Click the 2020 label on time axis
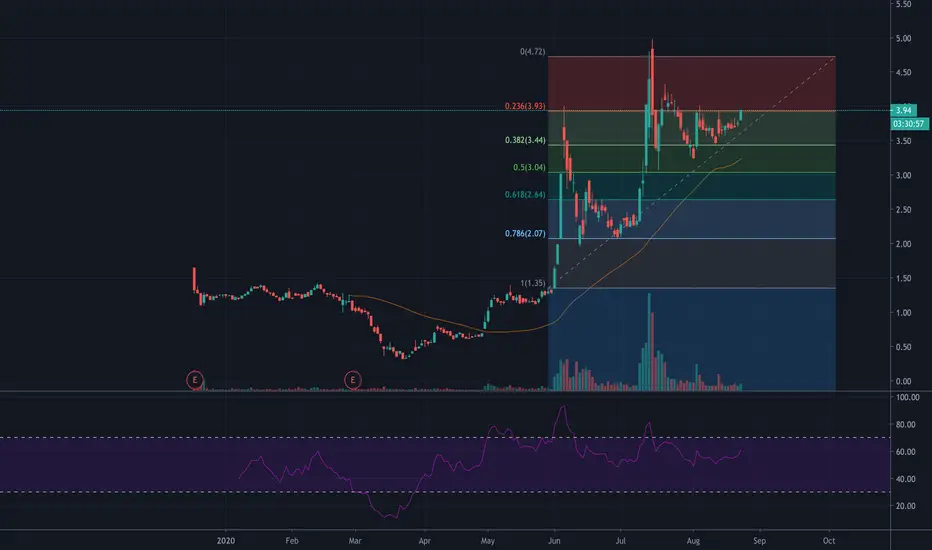932x550 pixels. [226, 540]
